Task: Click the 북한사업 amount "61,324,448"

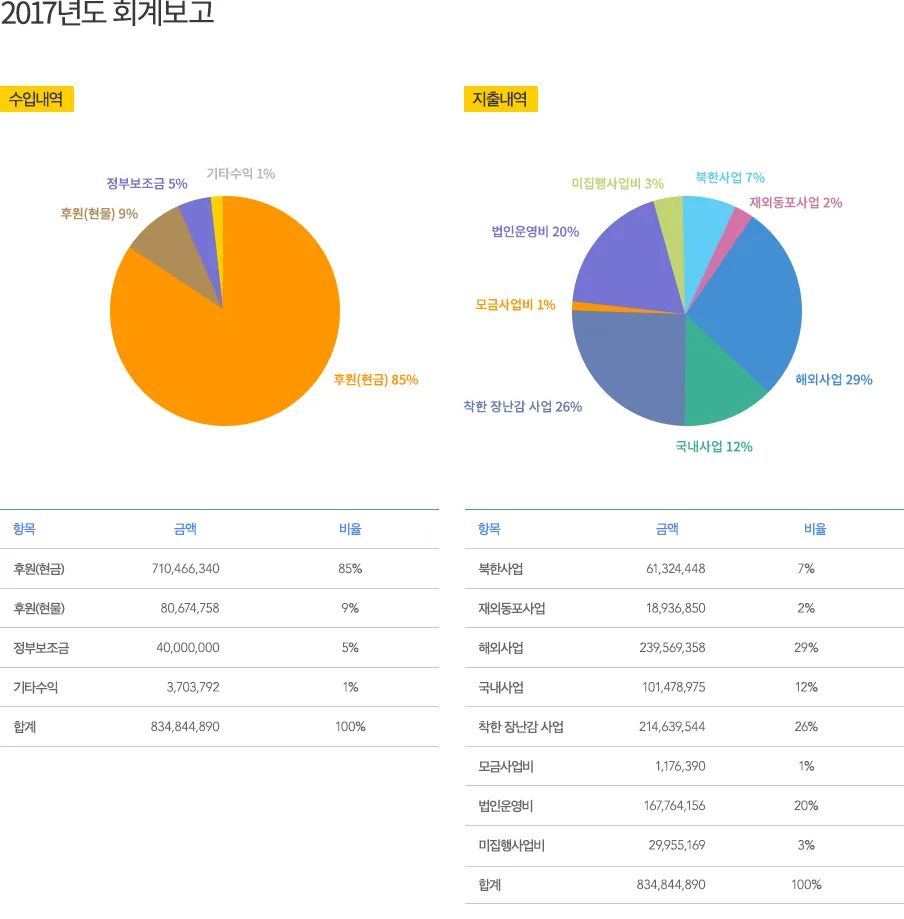Action: (x=675, y=569)
